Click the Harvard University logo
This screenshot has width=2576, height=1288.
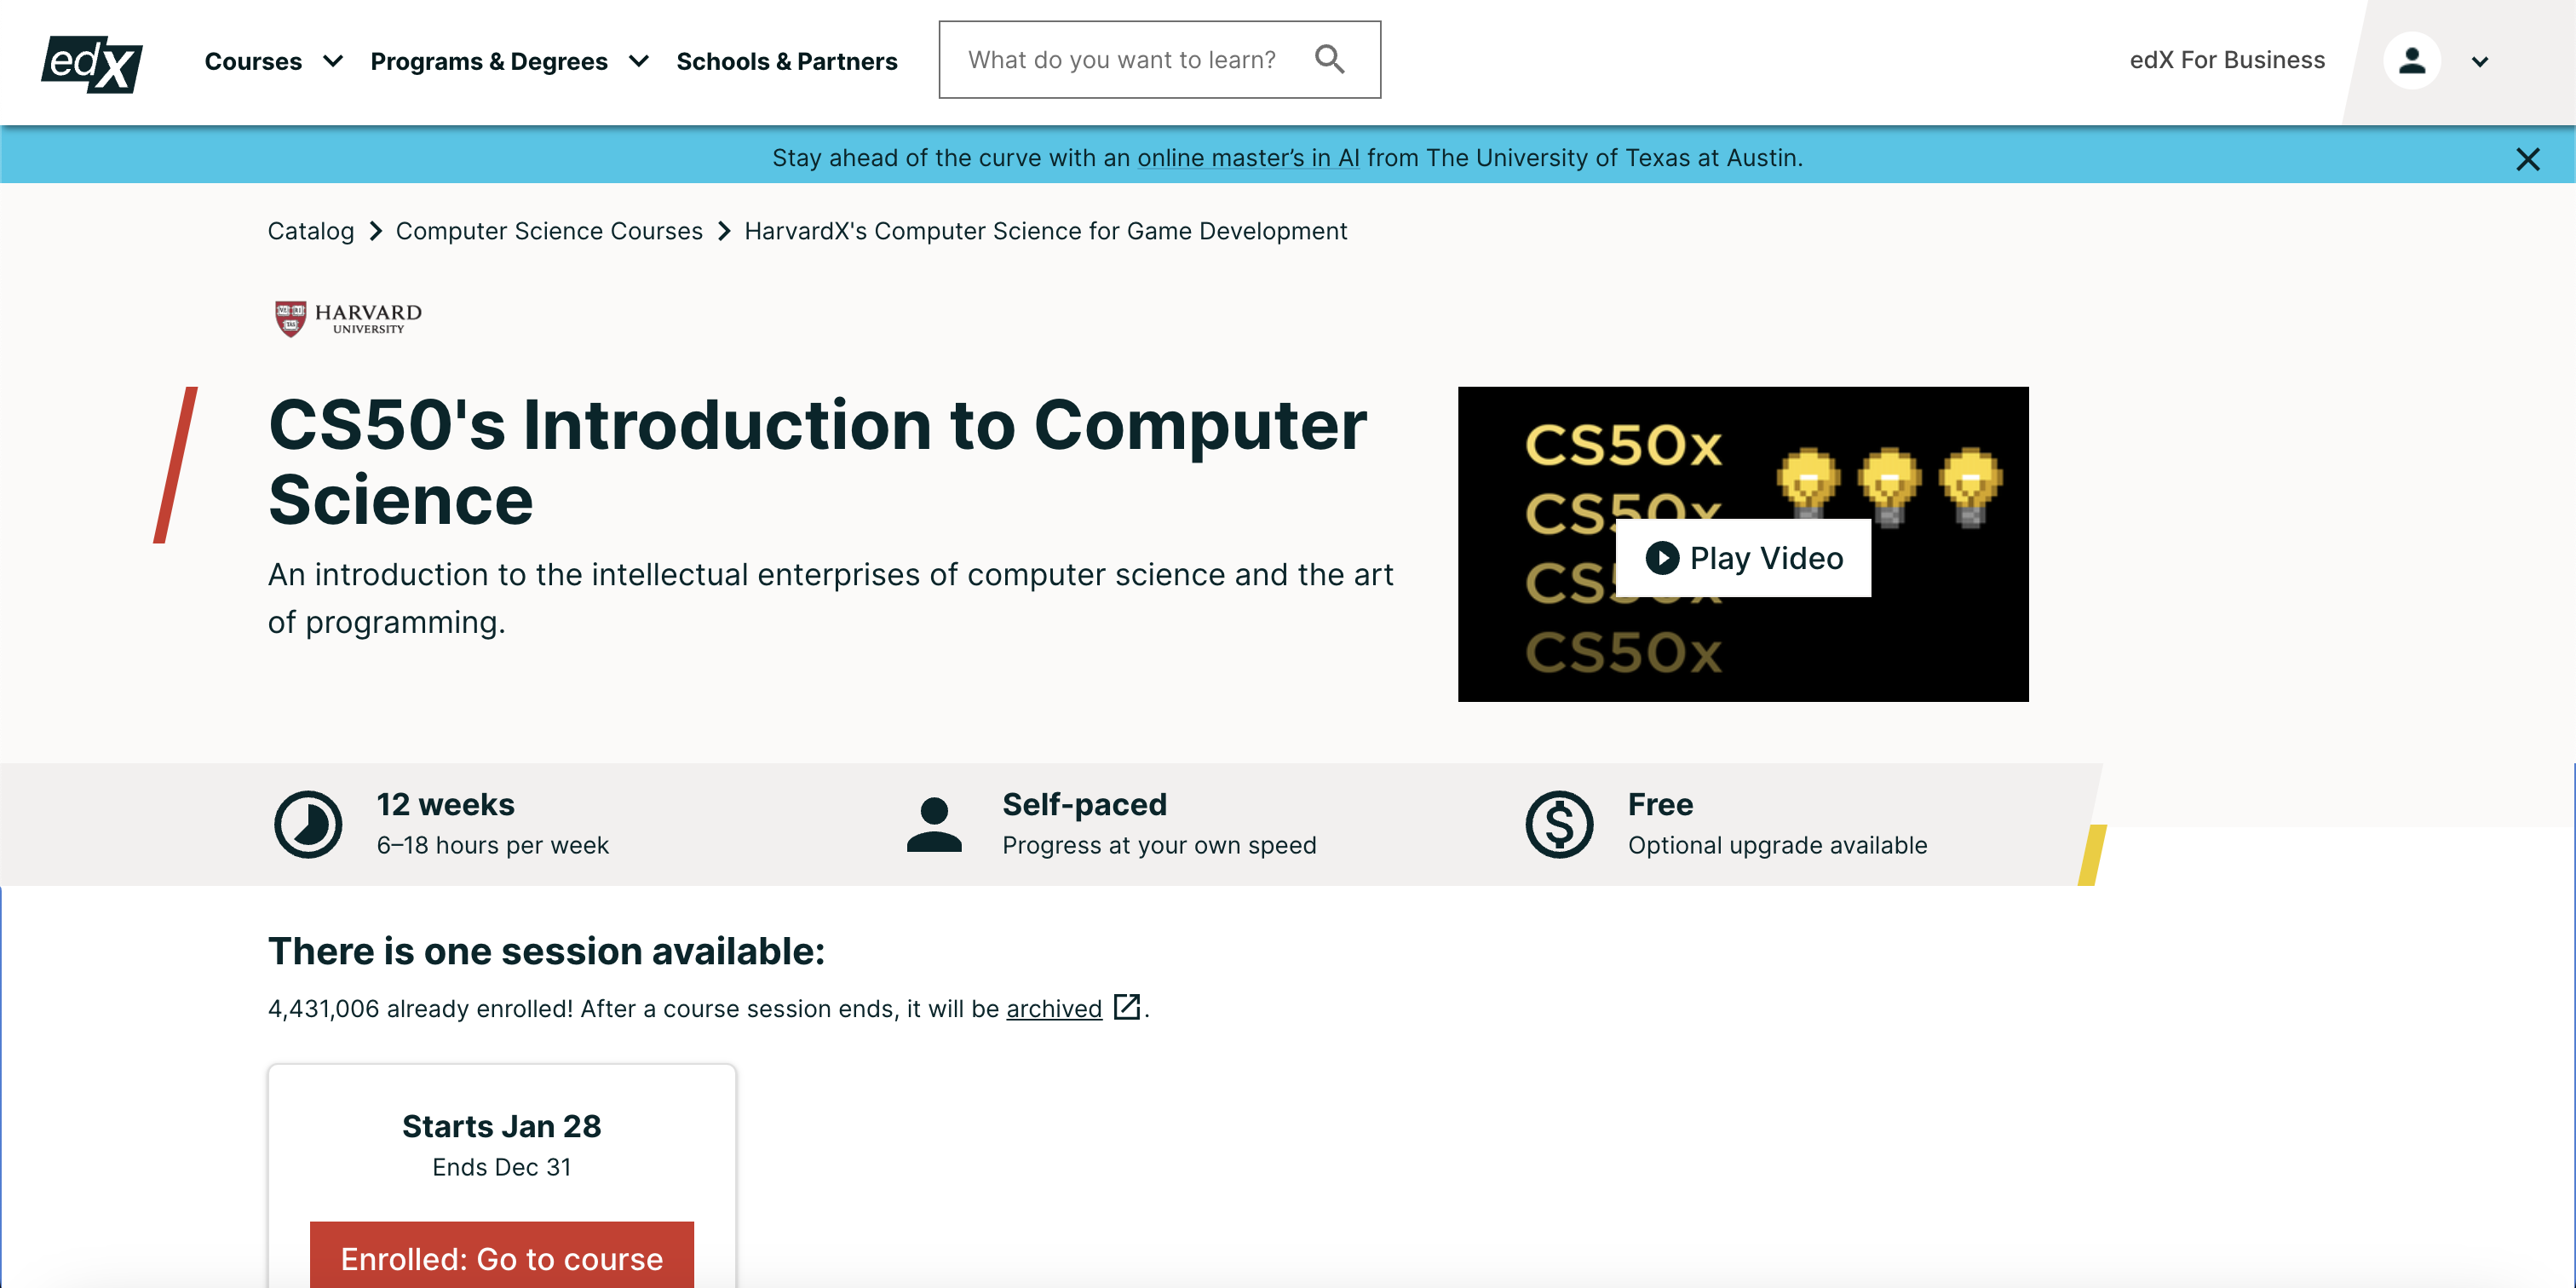(x=344, y=318)
